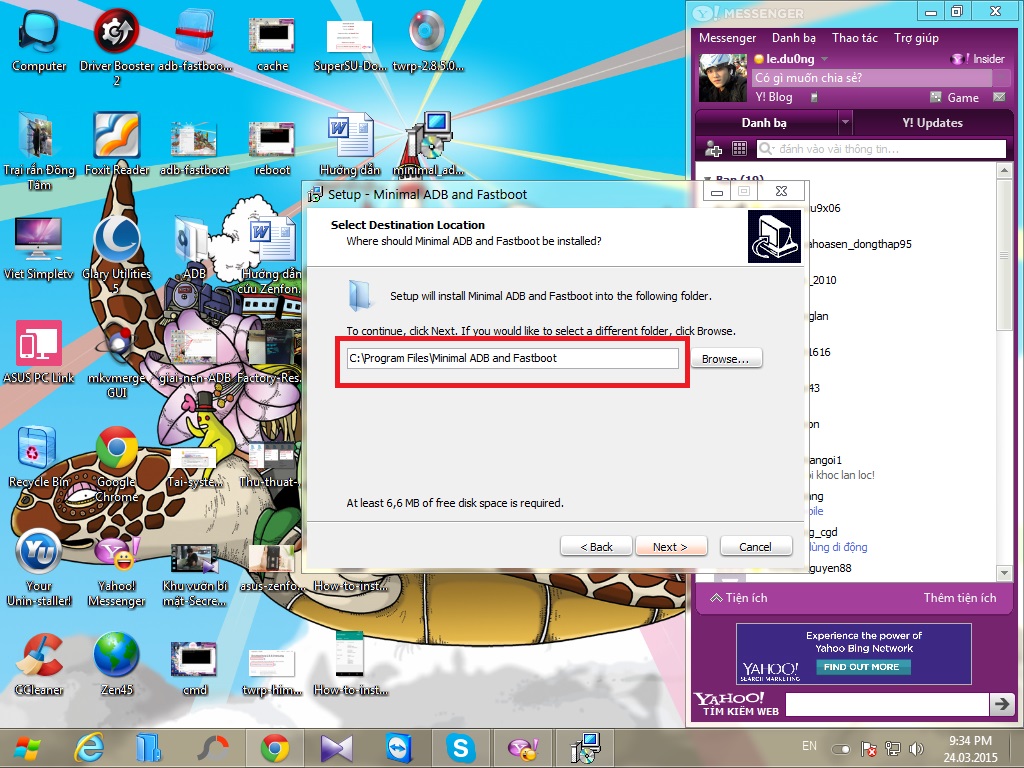Open CCleaner desktop icon
The height and width of the screenshot is (768, 1024).
tap(39, 664)
